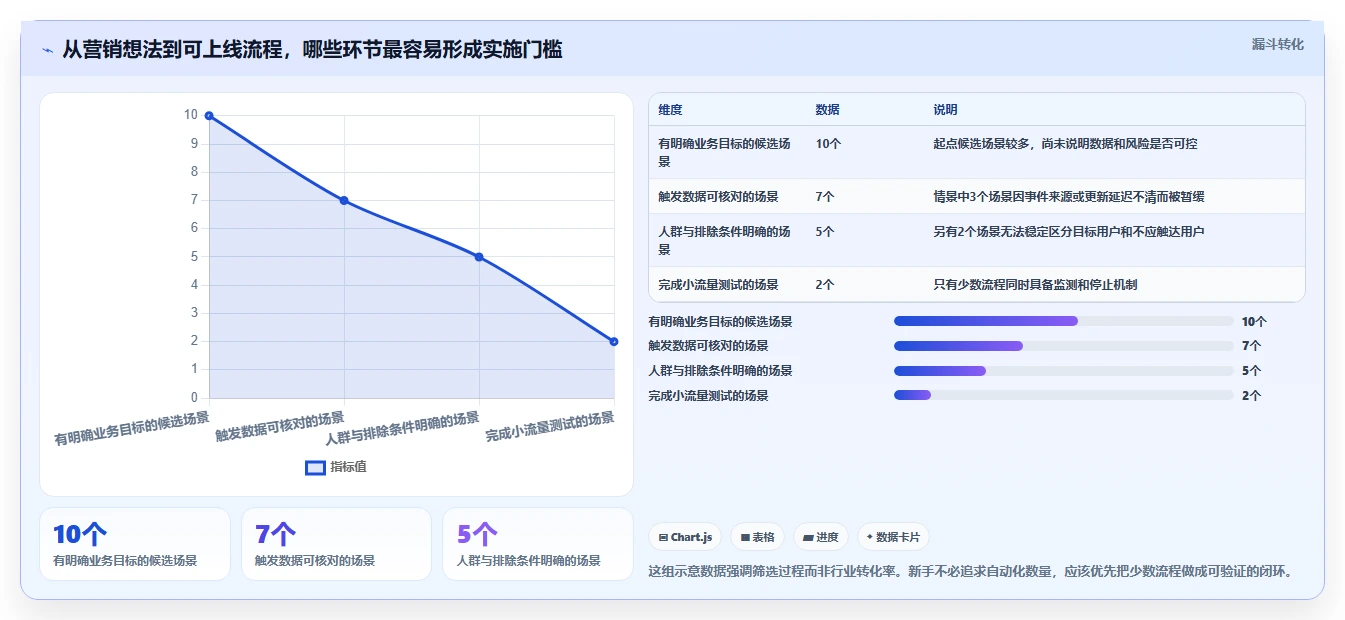
Task: Click the note starting 起点候选场景较多
Action: click(x=1065, y=144)
